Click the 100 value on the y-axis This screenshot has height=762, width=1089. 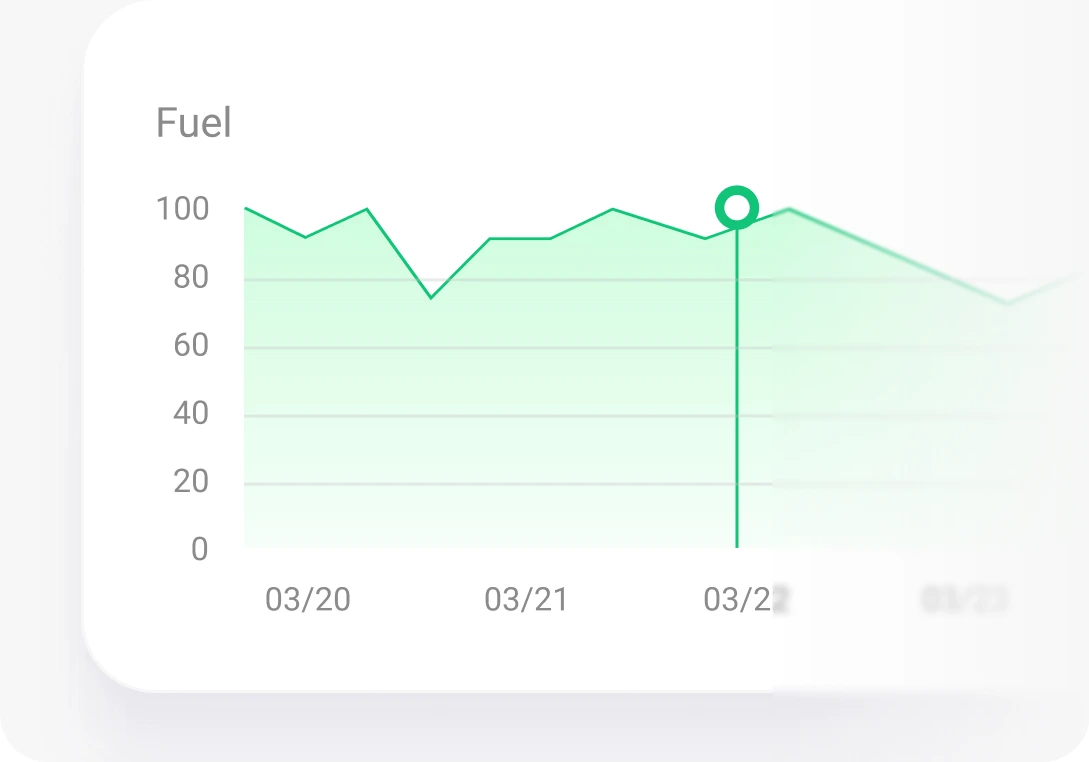pos(182,209)
